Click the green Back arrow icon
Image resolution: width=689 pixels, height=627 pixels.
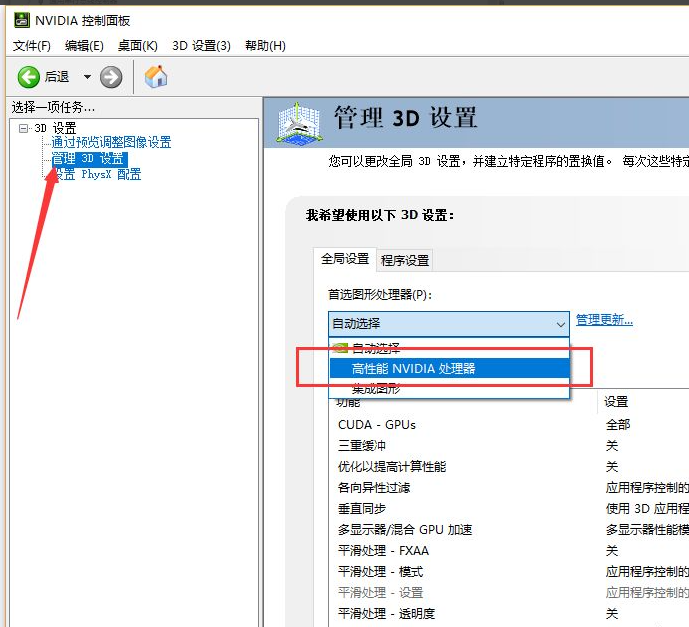pos(29,77)
